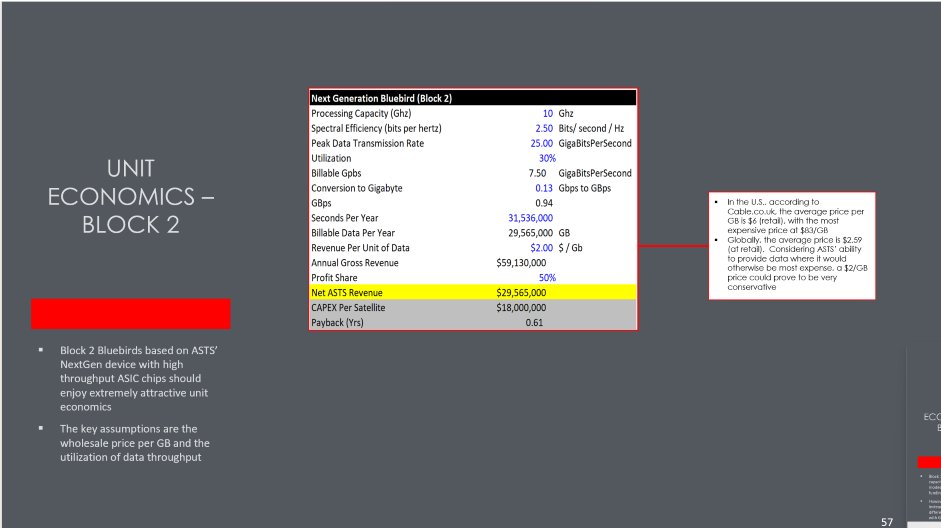Click the Billable Gpbs value '7.50'
This screenshot has height=528, width=941.
tap(537, 173)
